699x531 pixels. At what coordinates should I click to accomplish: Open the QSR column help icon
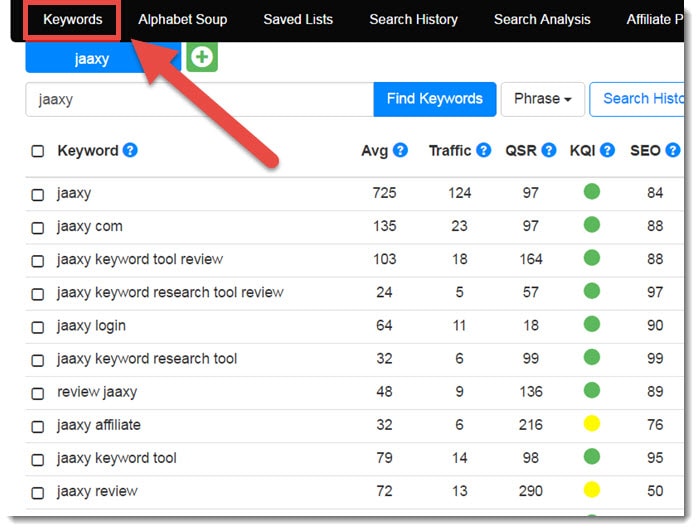549,150
